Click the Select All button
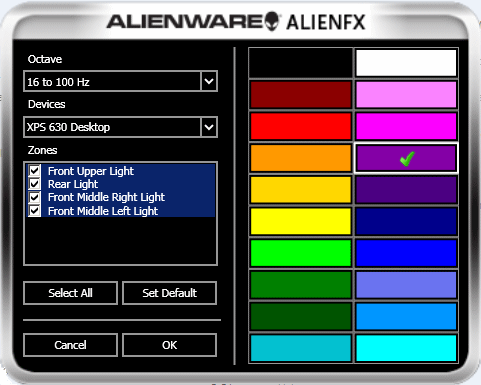 [x=70, y=293]
